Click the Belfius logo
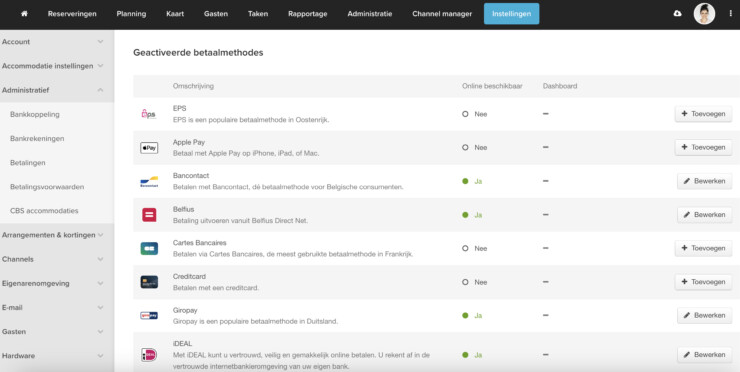The width and height of the screenshot is (740, 372). (x=149, y=215)
